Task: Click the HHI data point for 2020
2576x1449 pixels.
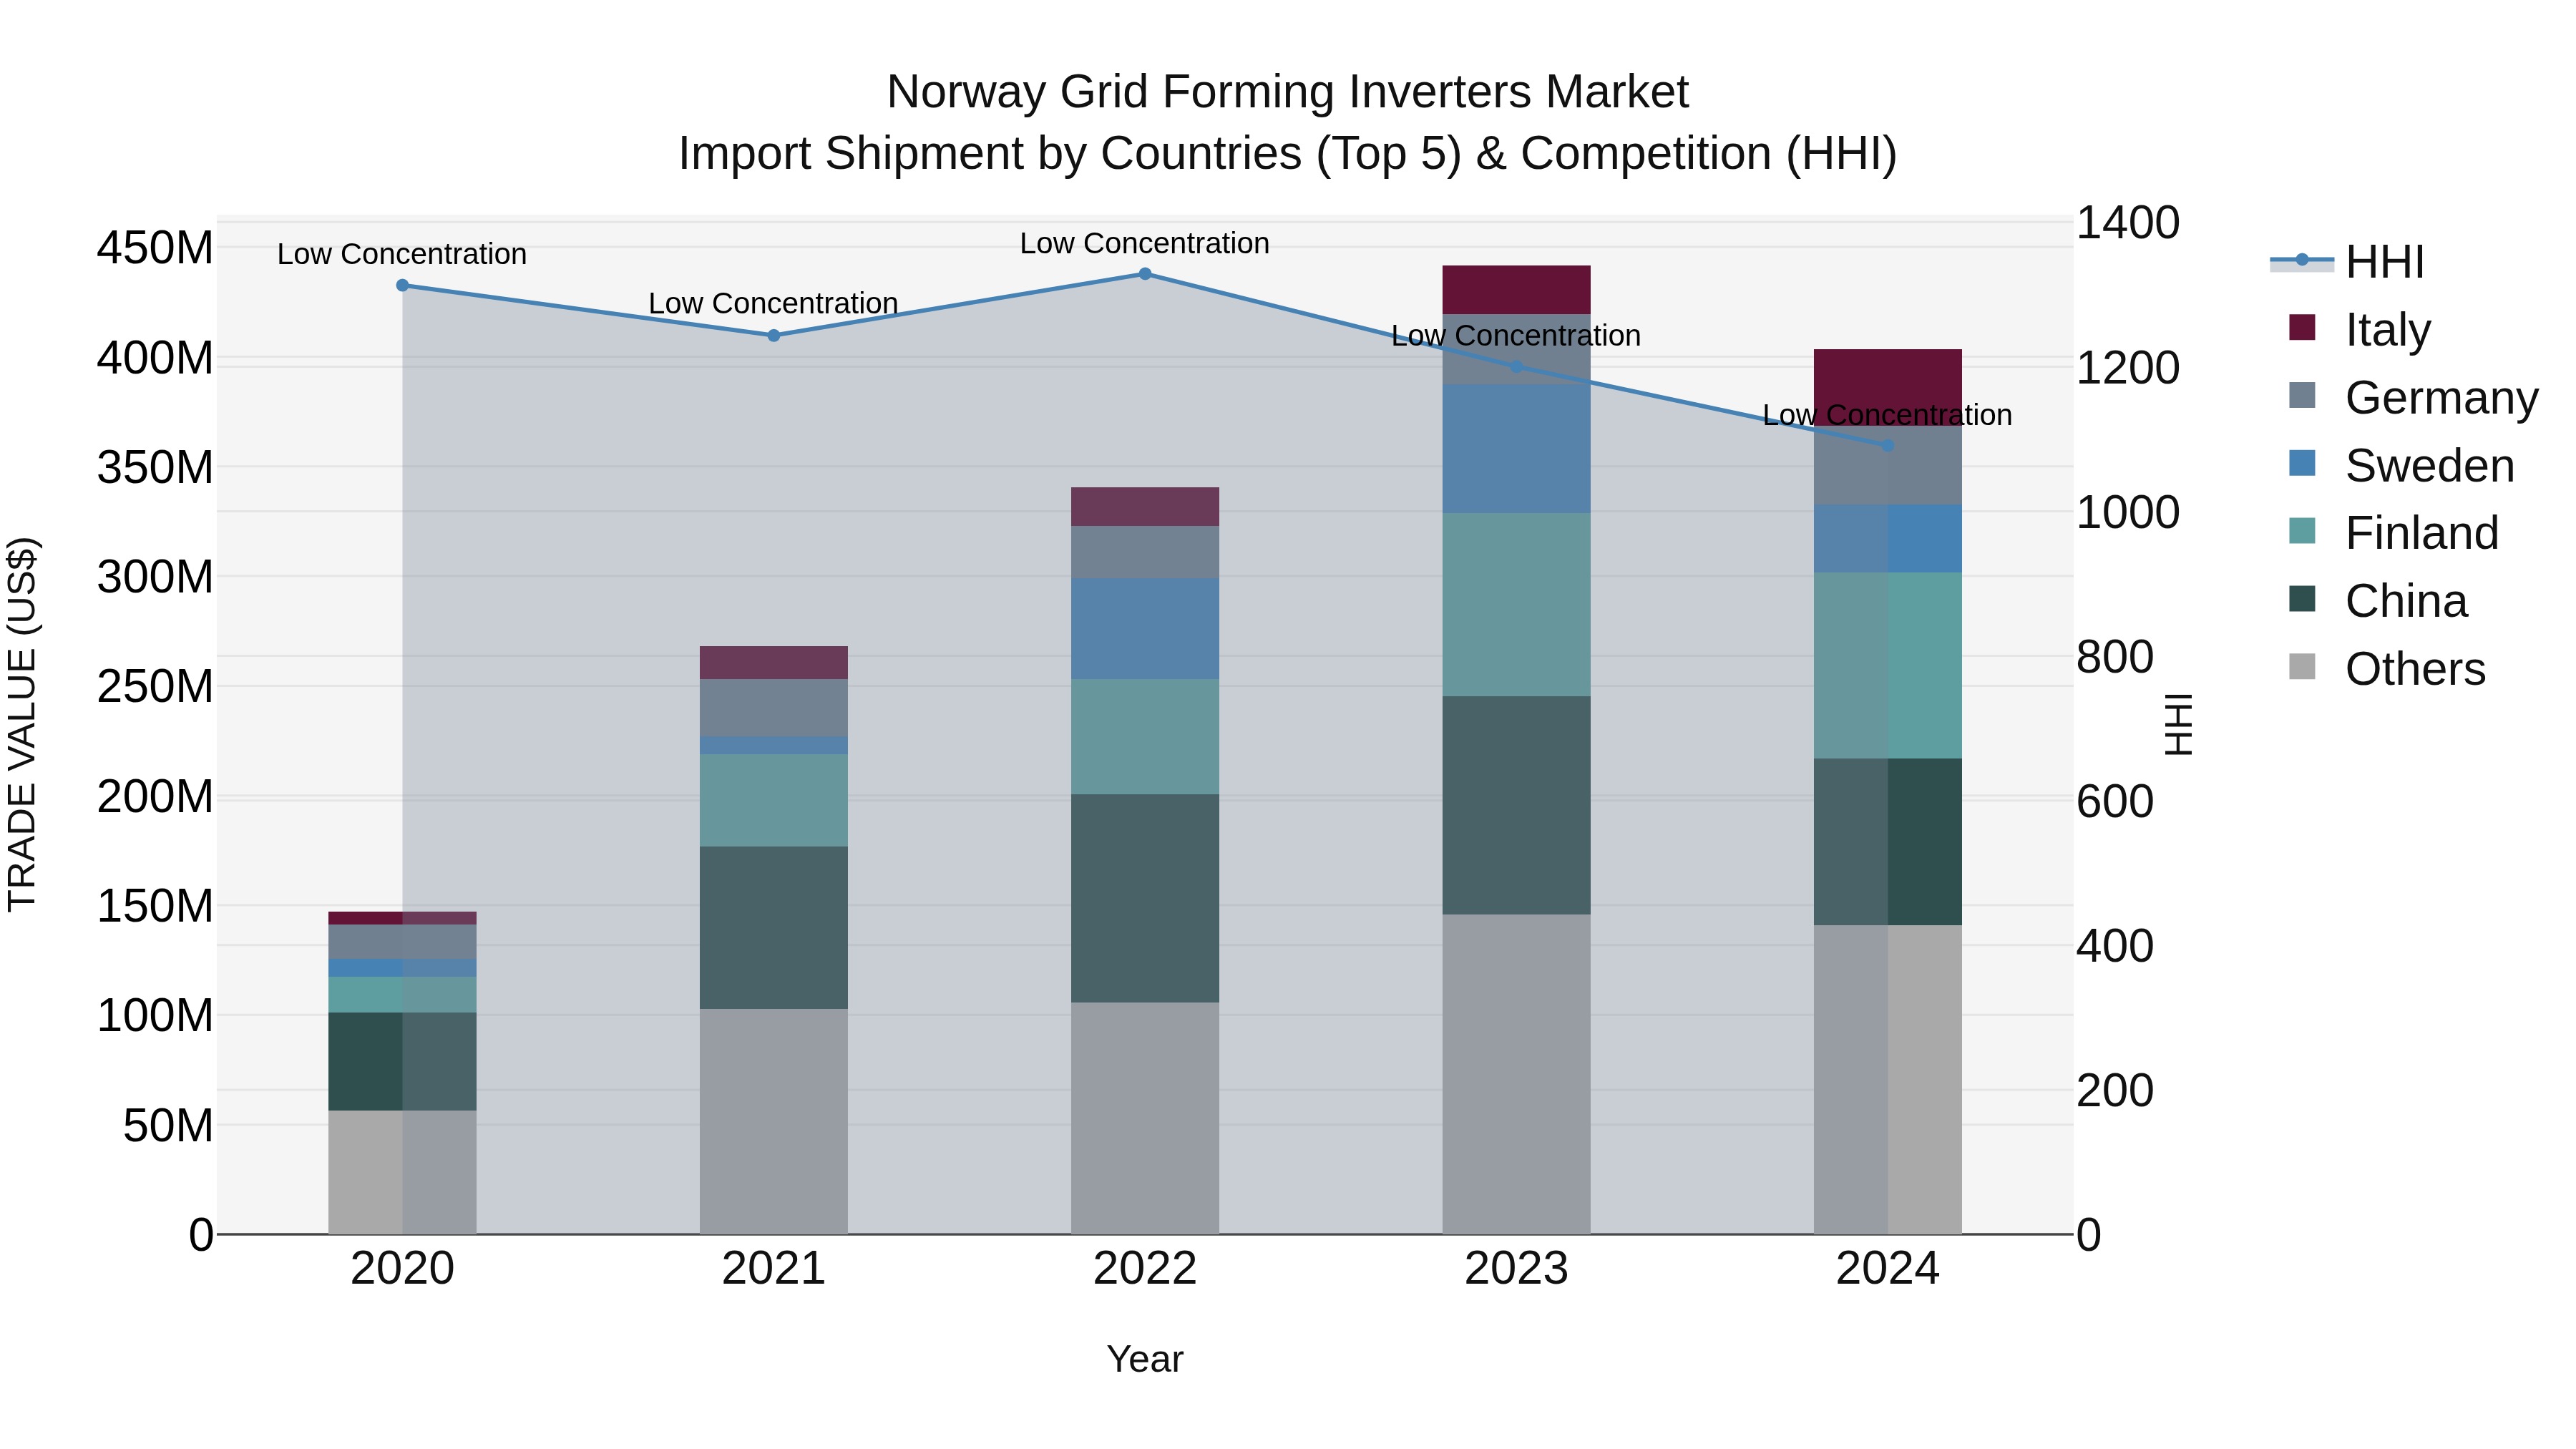Action: (x=402, y=285)
